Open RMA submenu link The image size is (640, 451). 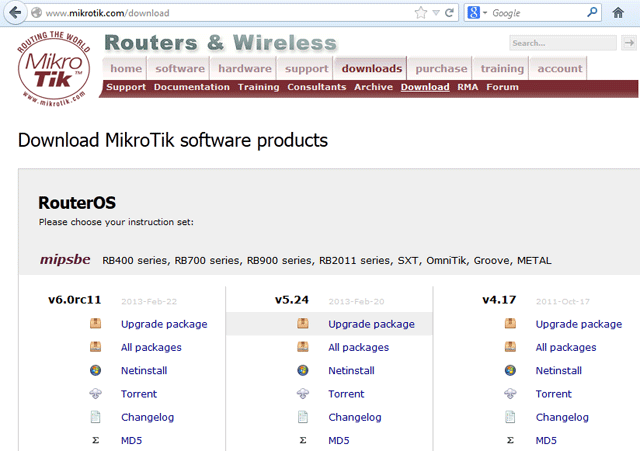click(x=467, y=87)
